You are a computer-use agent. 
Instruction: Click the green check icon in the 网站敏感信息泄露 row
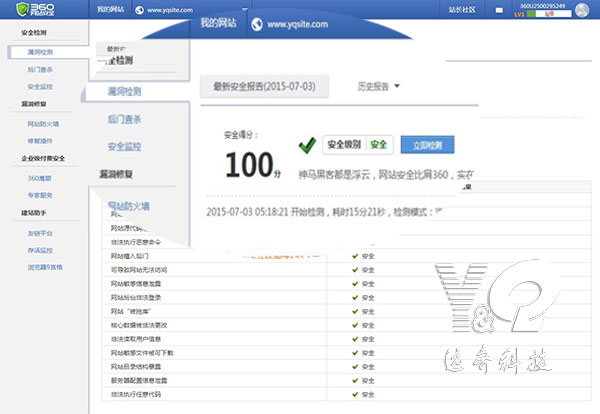355,284
